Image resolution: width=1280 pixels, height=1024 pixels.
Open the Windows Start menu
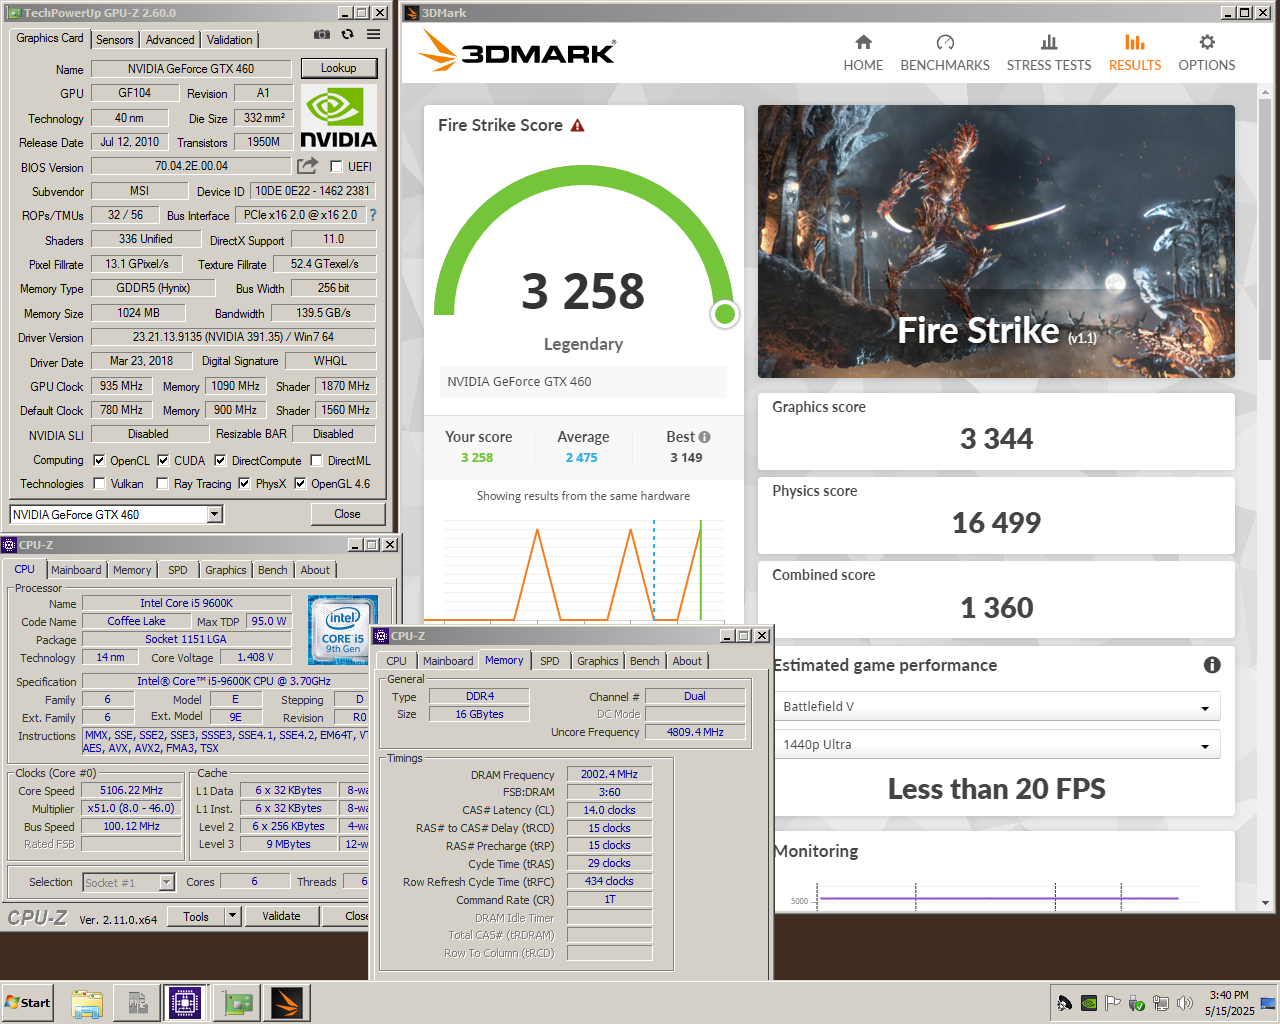tap(28, 1003)
